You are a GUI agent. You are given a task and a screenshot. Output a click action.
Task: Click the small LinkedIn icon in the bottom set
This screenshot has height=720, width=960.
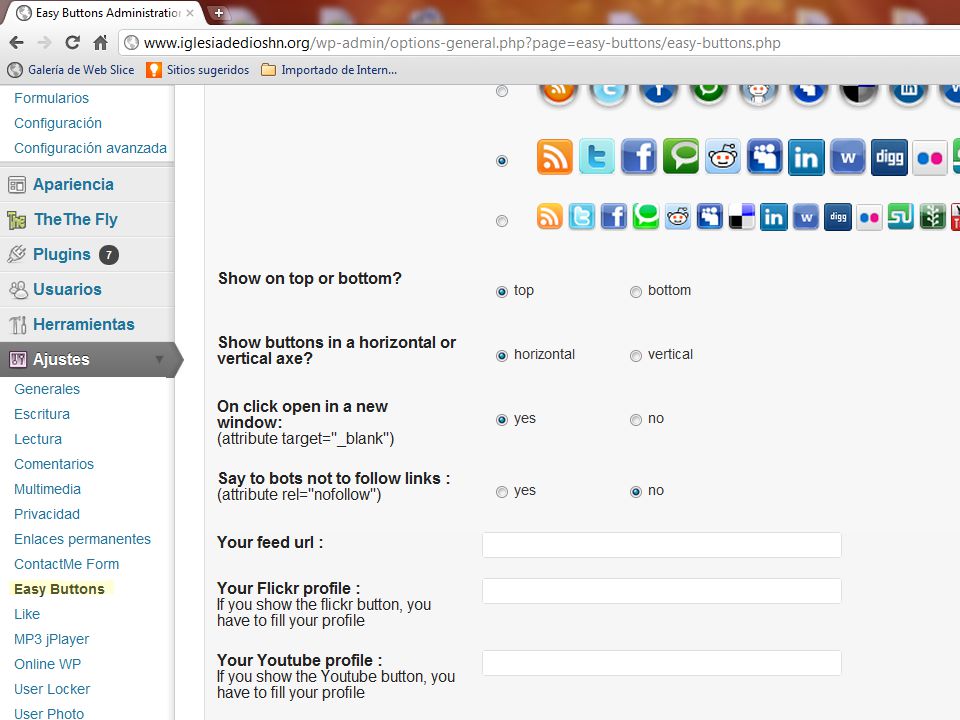tap(773, 217)
